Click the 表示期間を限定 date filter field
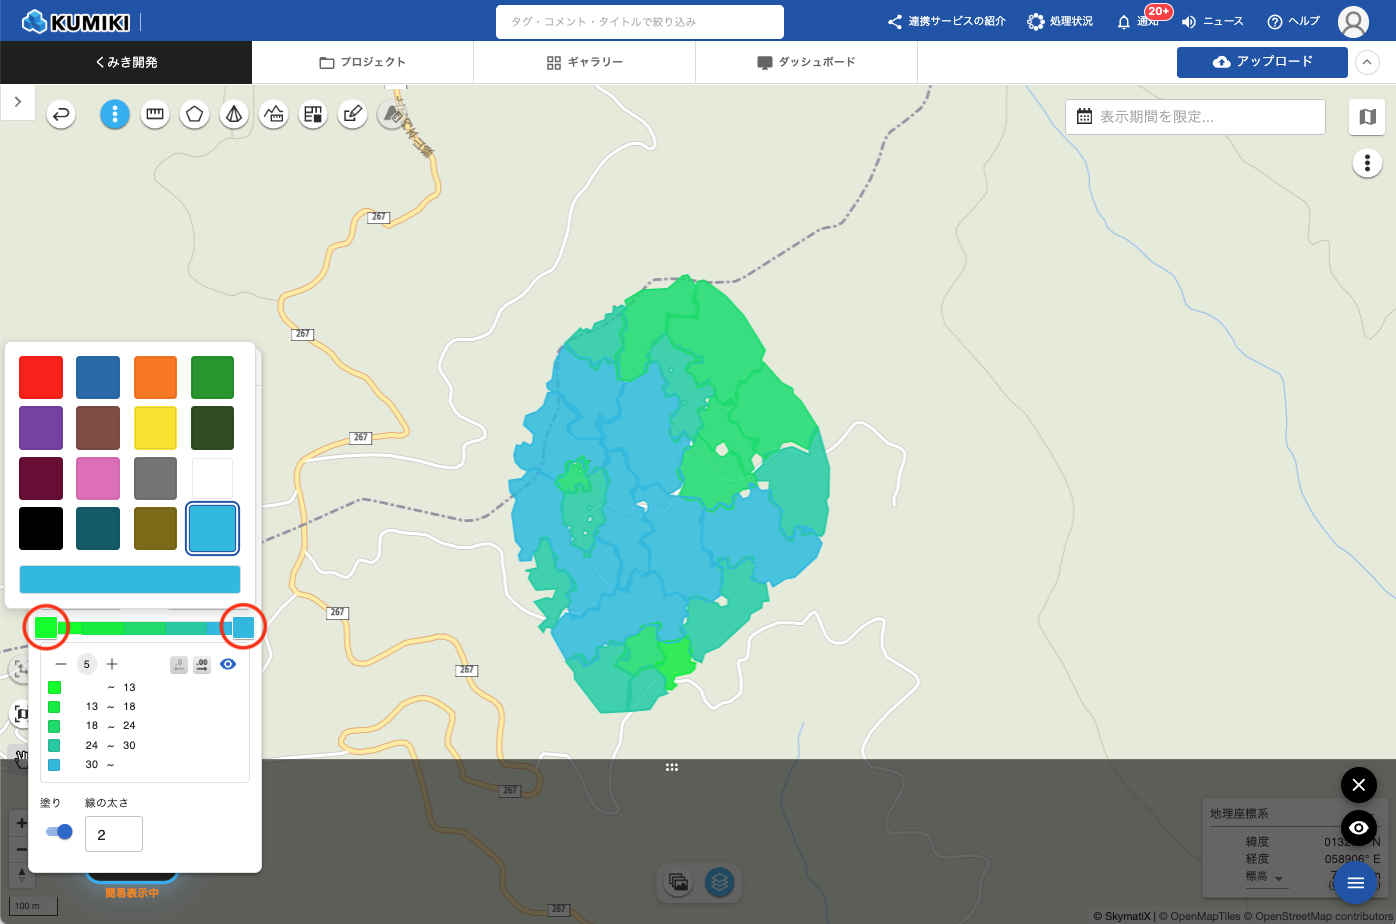This screenshot has width=1396, height=924. (1195, 117)
